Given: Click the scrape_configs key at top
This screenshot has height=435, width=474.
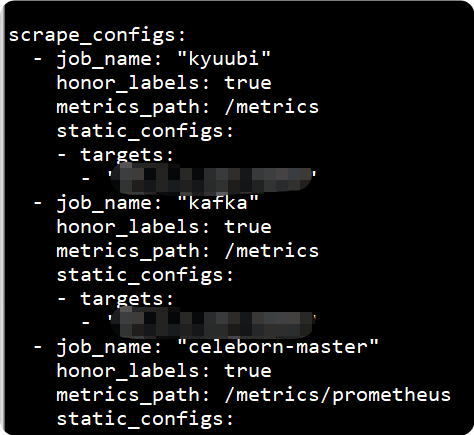Looking at the screenshot, I should coord(97,35).
